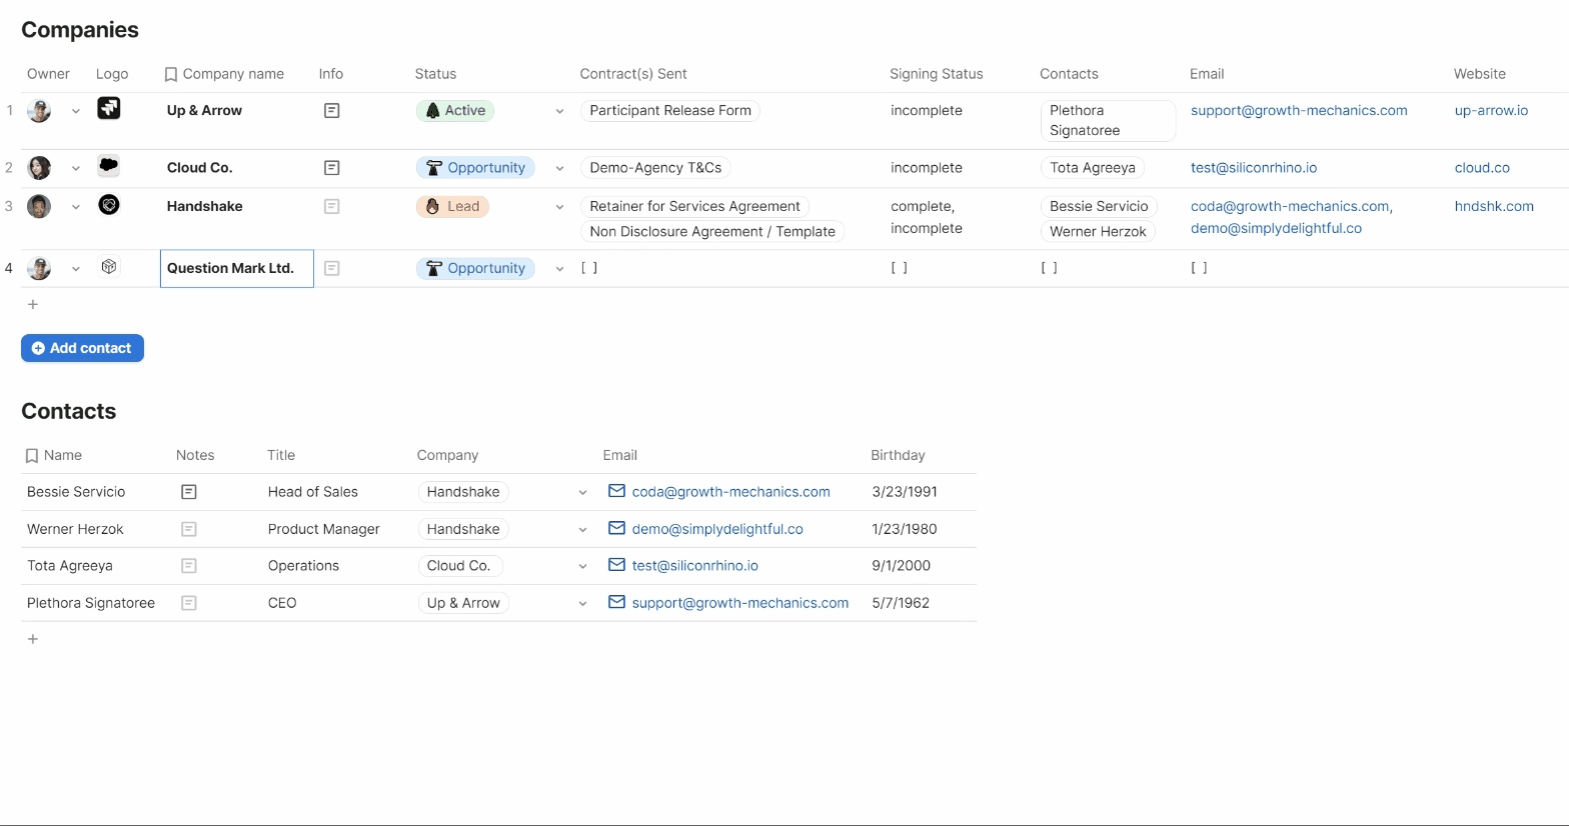
Task: Open the status dropdown for Cloud Co.
Action: click(560, 169)
